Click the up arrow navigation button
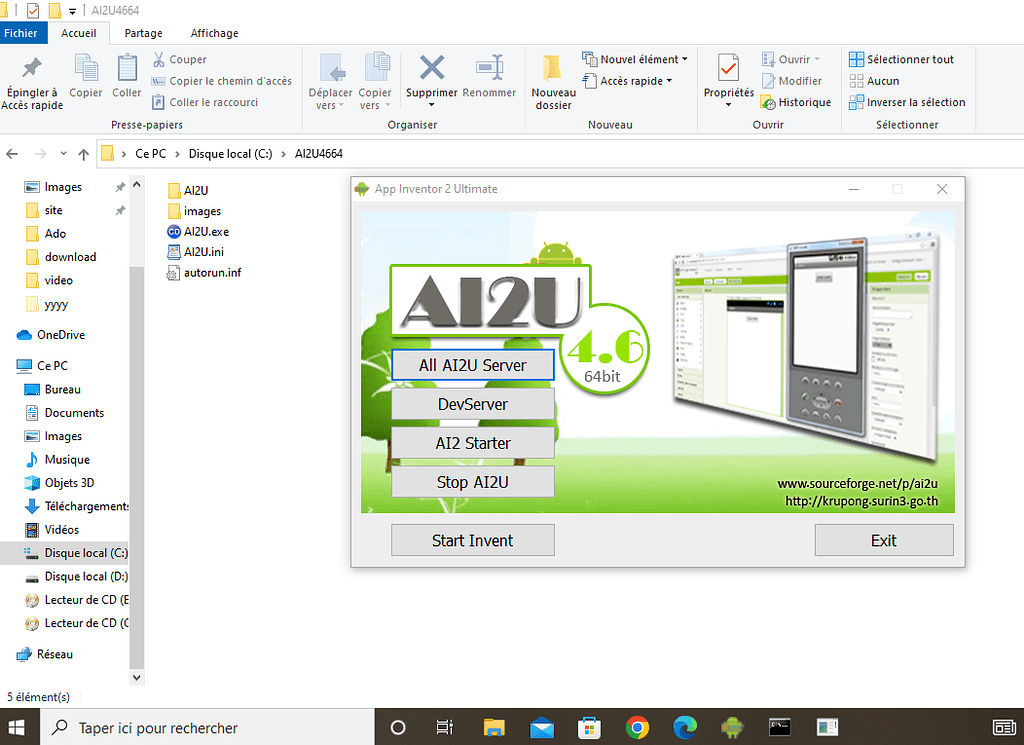The height and width of the screenshot is (745, 1024). point(84,154)
